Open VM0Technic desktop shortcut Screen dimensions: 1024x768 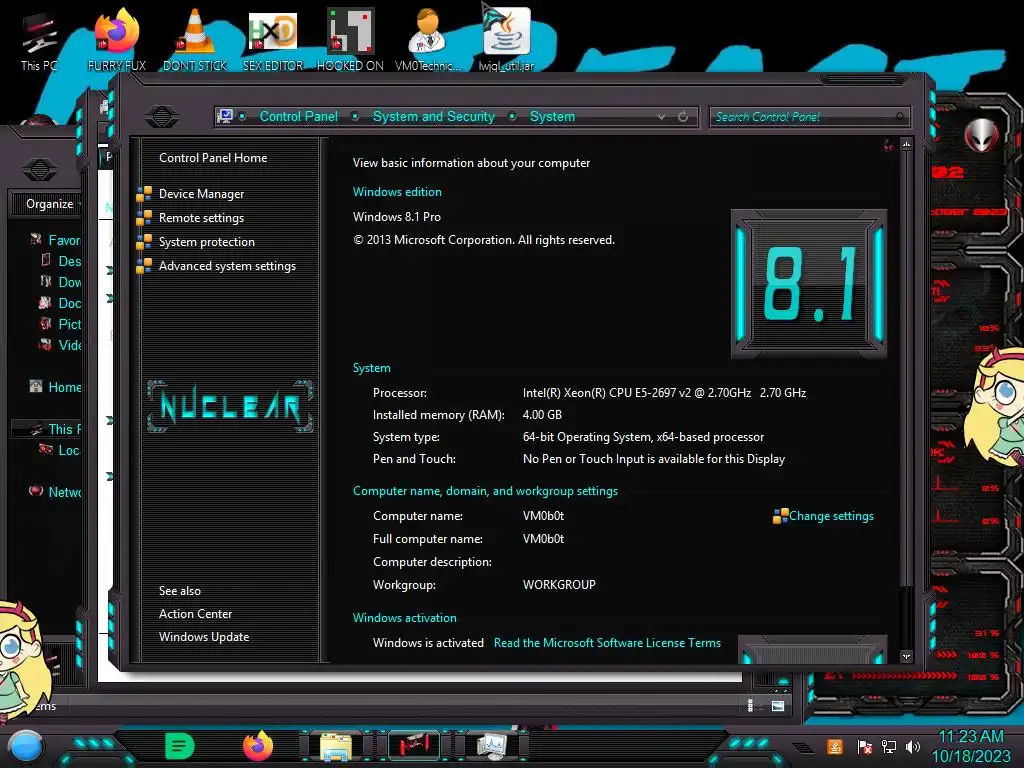[x=428, y=39]
